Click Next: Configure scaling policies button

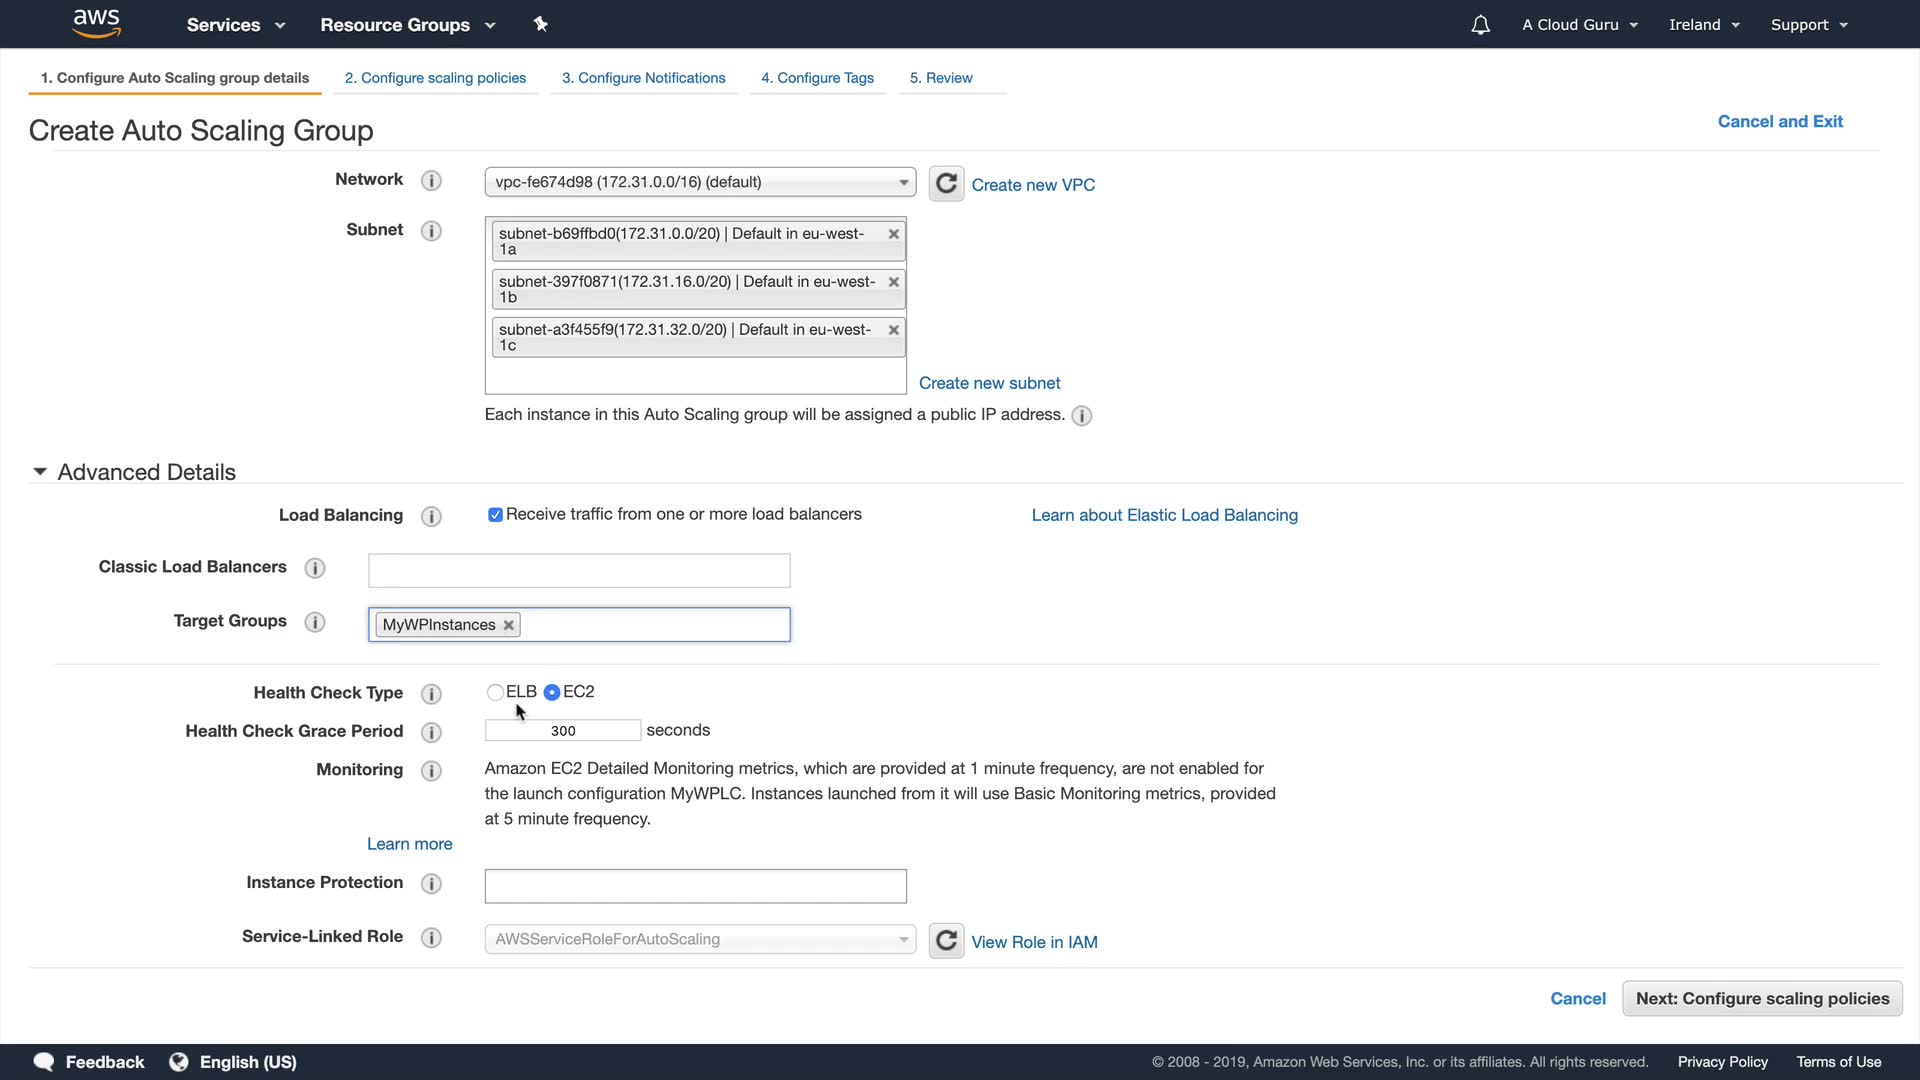coord(1762,998)
